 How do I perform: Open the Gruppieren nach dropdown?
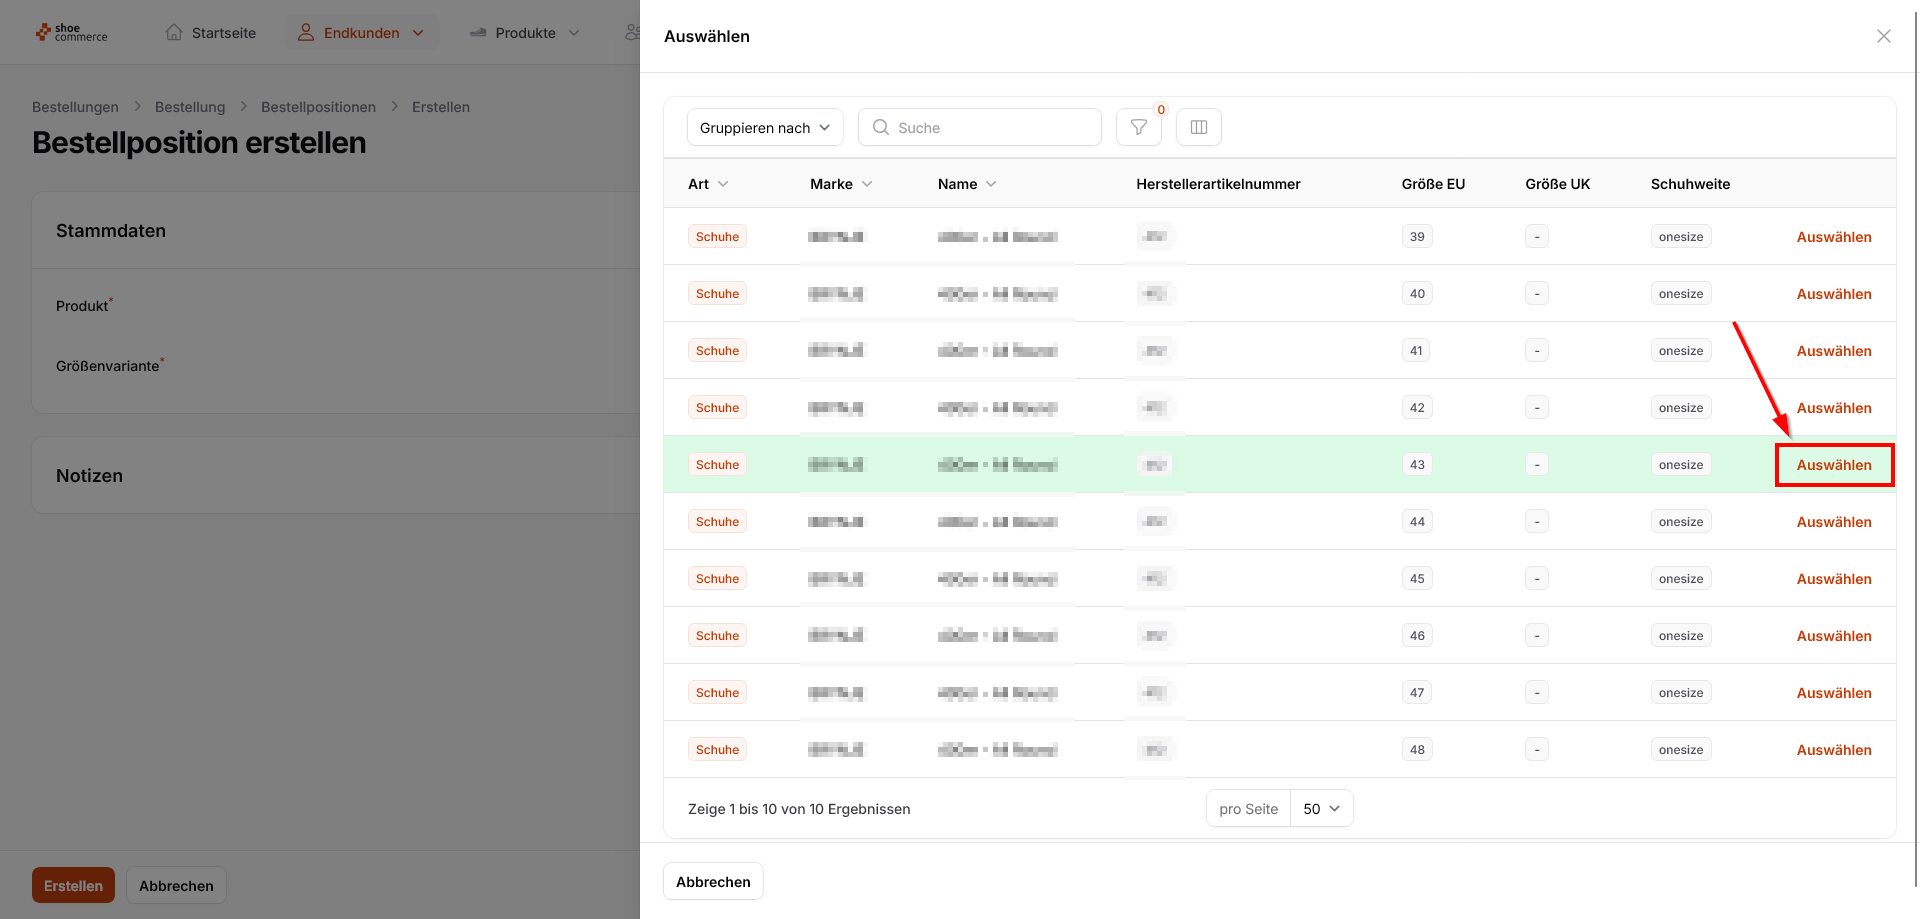[765, 127]
